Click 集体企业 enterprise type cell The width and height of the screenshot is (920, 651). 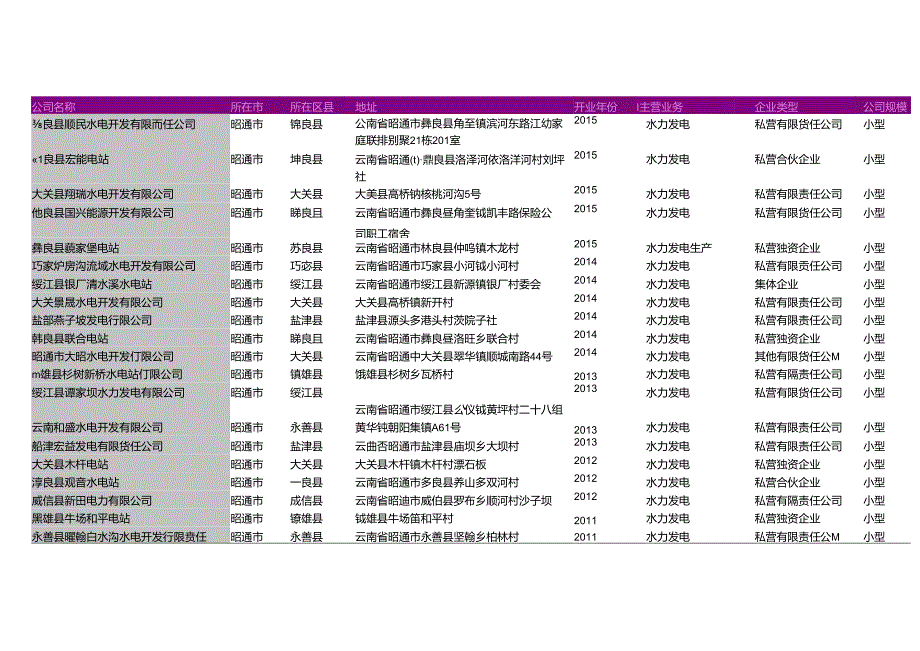coord(776,284)
